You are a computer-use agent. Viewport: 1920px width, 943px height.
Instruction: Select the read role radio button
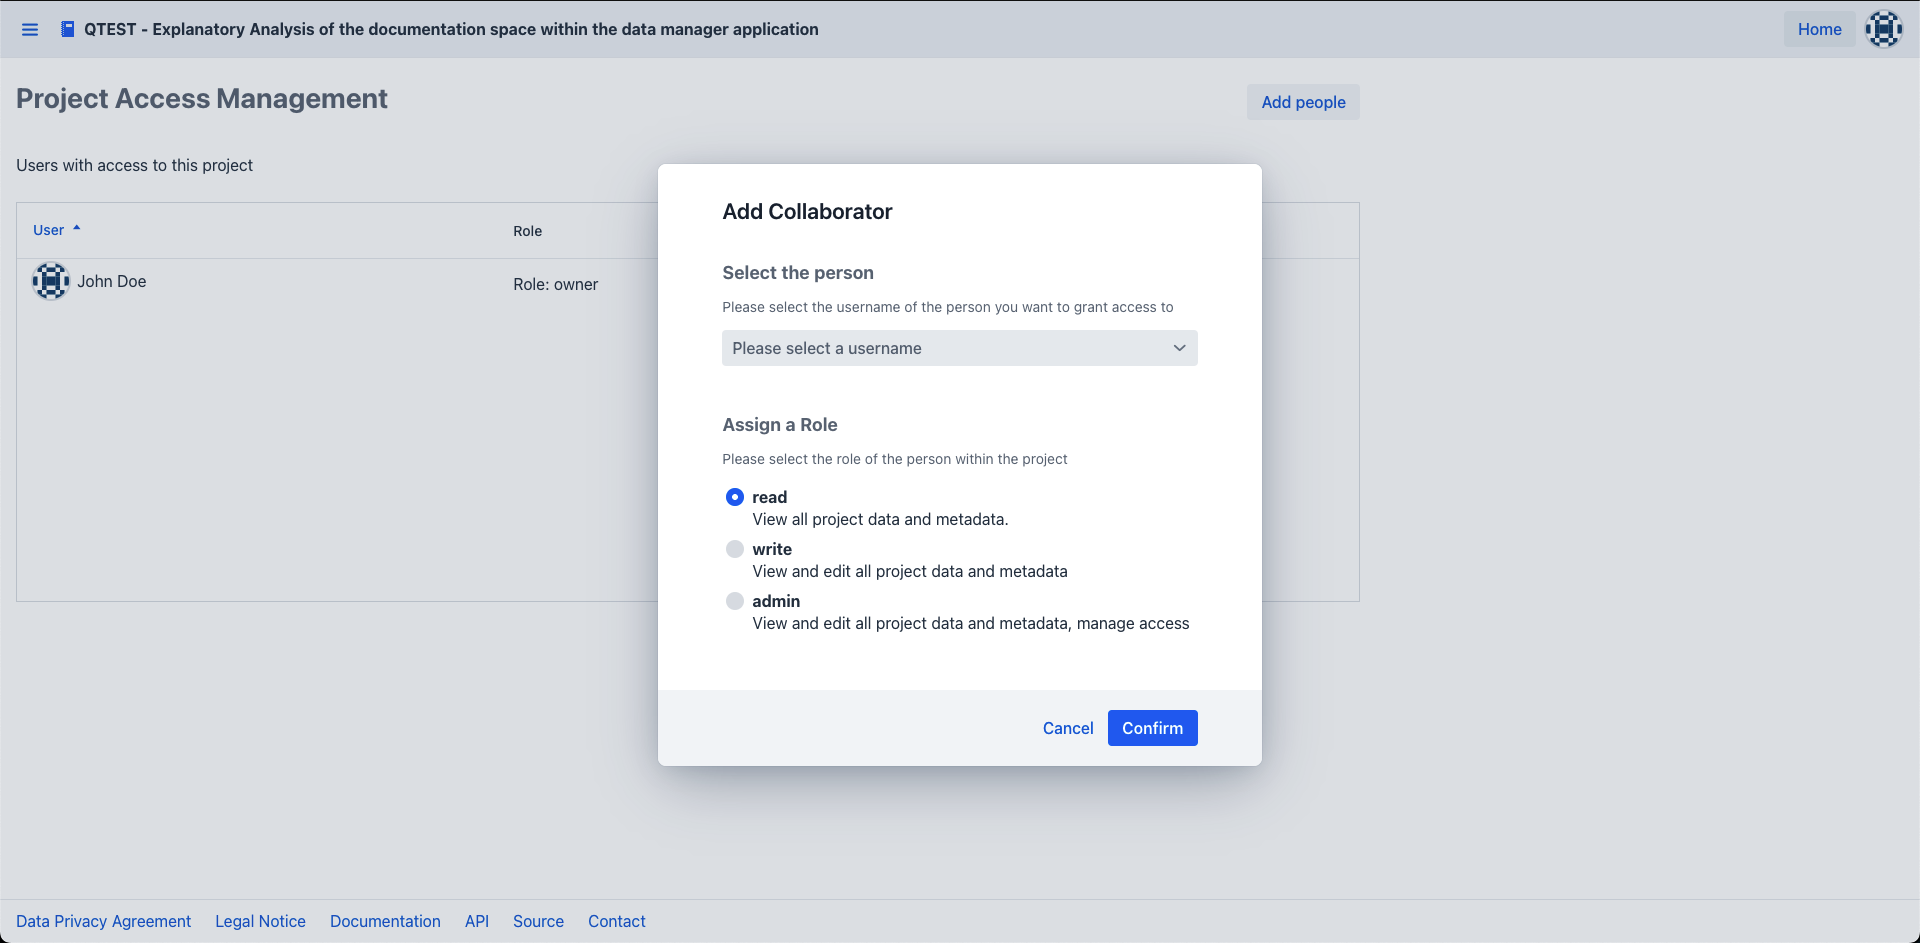(x=735, y=497)
